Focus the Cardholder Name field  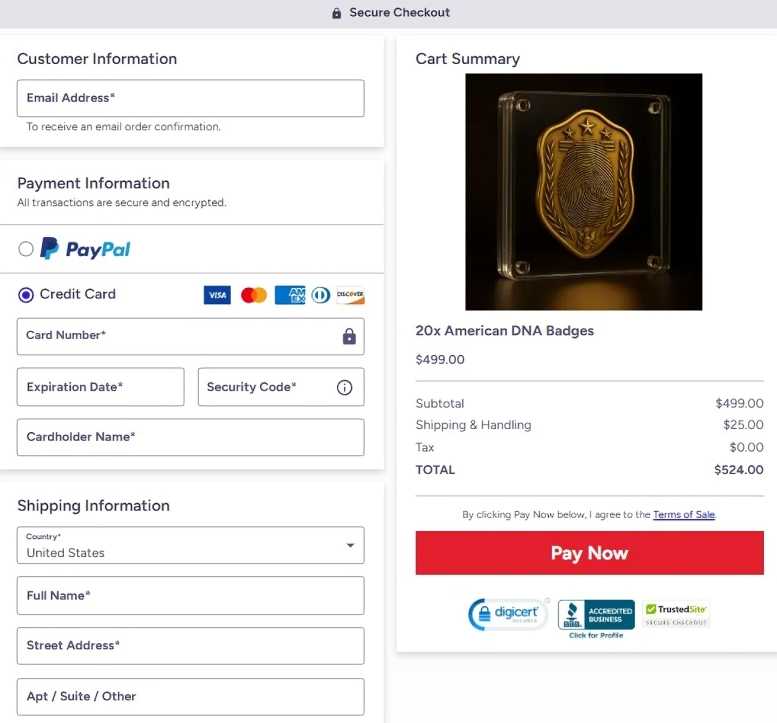pos(190,437)
